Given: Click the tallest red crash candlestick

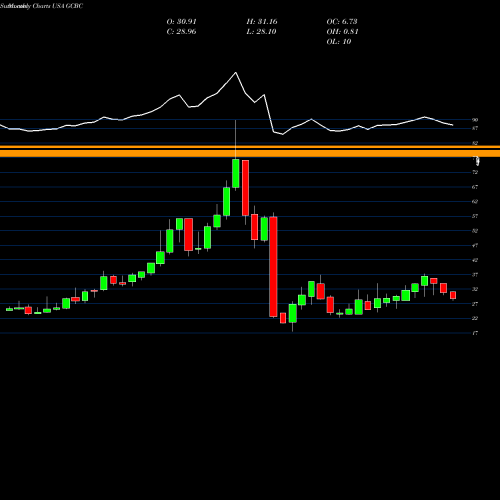Looking at the screenshot, I should click(273, 267).
